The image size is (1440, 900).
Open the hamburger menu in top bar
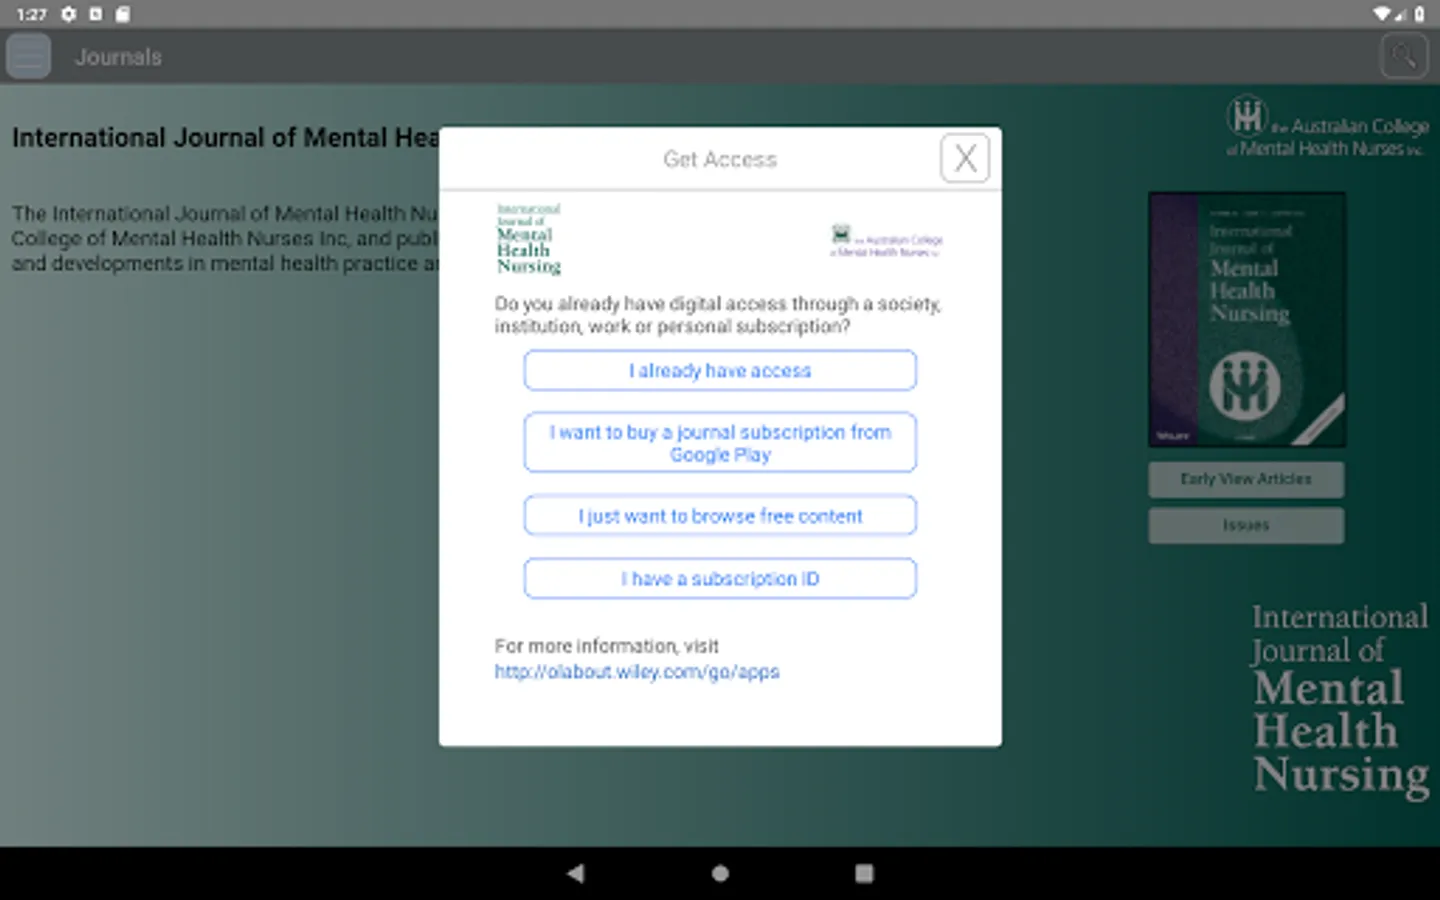click(x=28, y=56)
